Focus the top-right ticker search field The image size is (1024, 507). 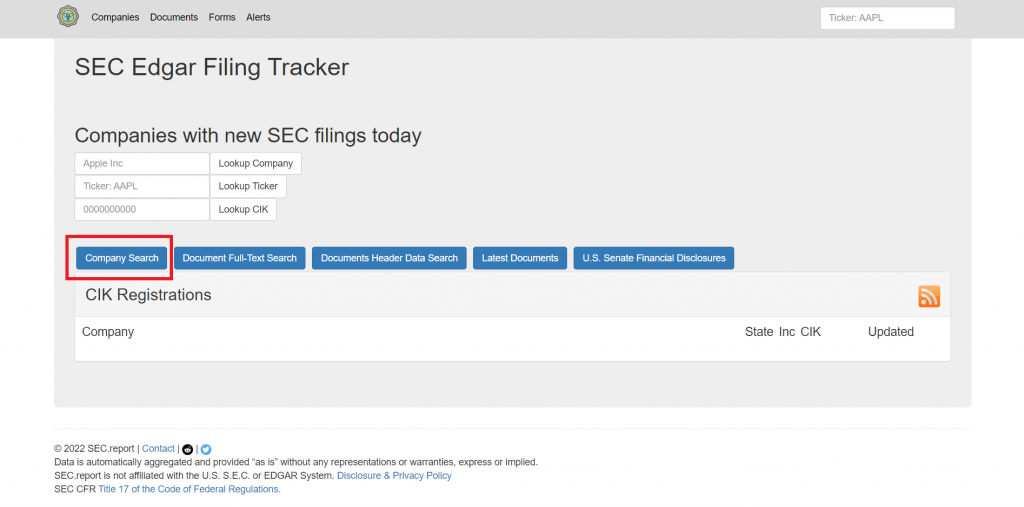pos(887,18)
